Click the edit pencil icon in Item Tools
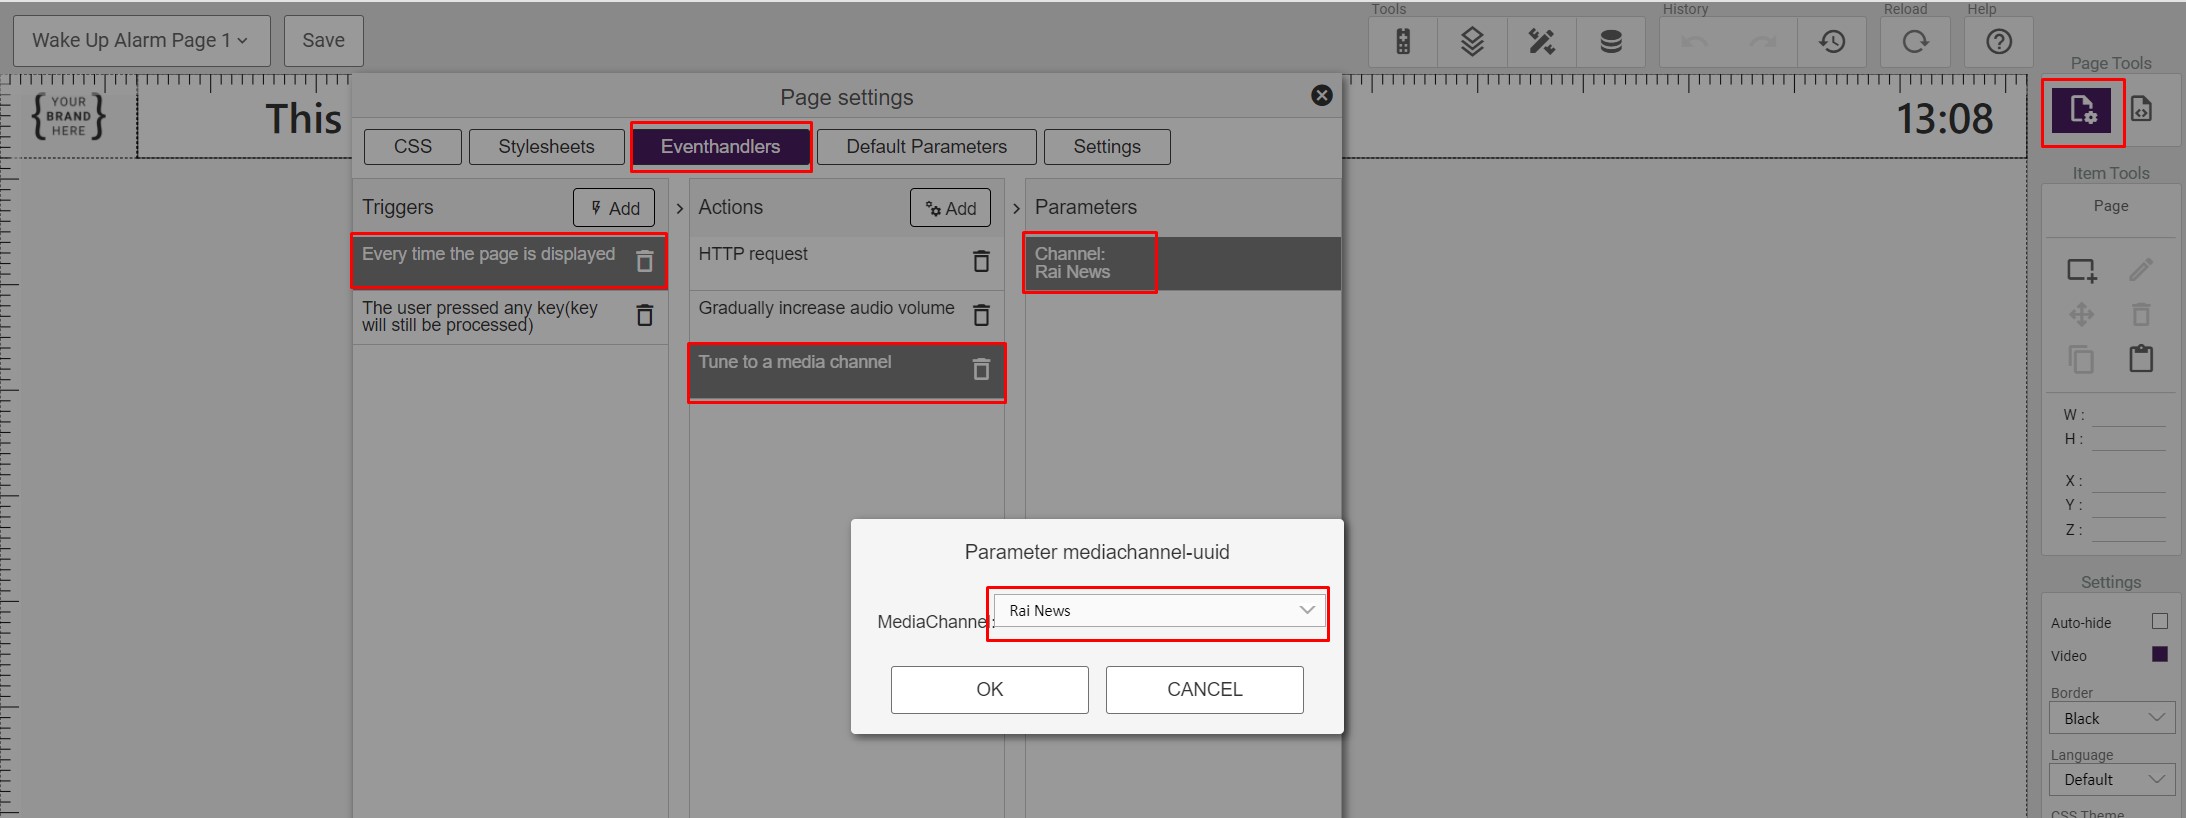The width and height of the screenshot is (2186, 818). point(2141,269)
